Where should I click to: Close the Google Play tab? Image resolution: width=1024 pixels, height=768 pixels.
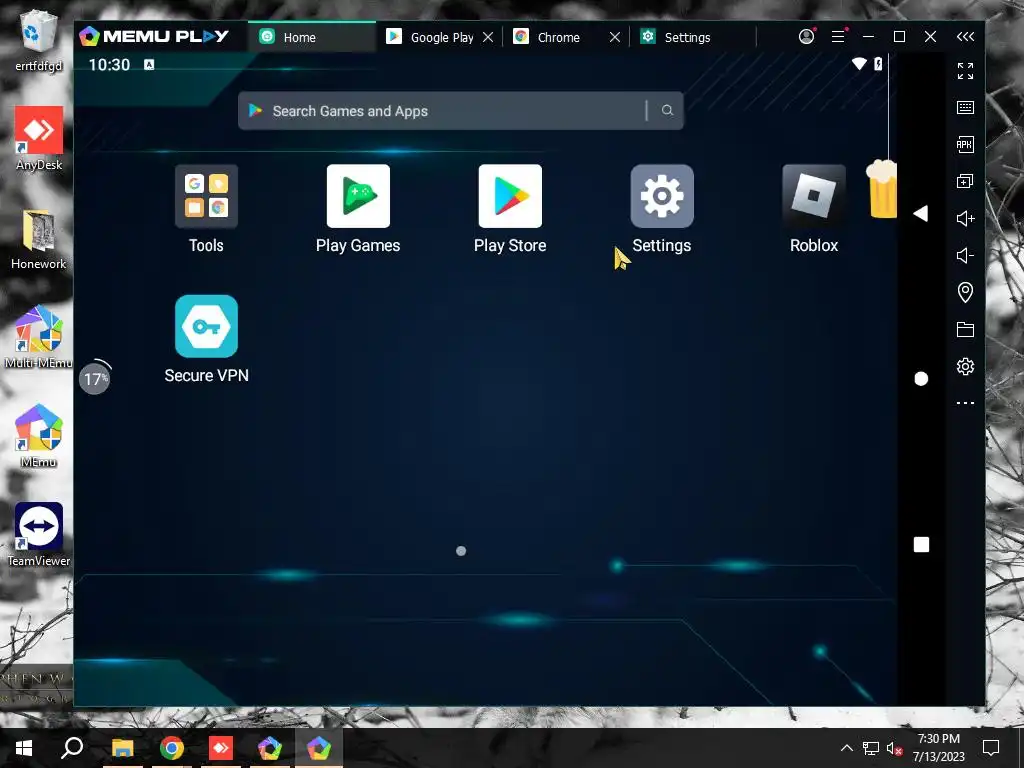(488, 37)
